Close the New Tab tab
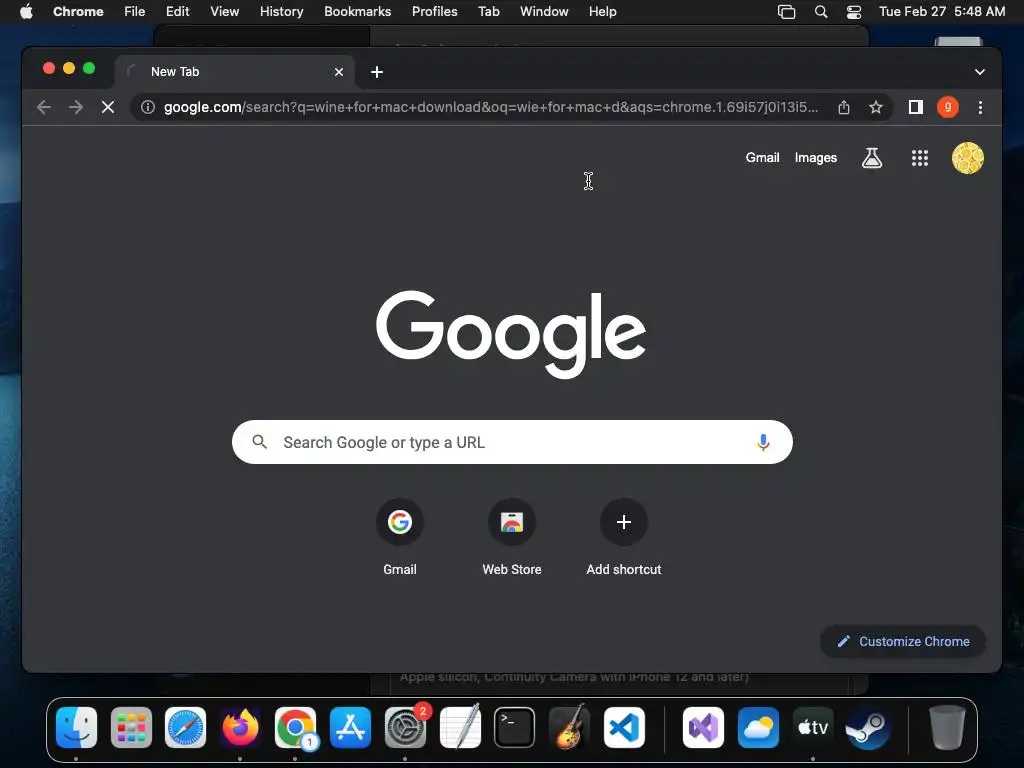Viewport: 1024px width, 768px height. click(339, 72)
